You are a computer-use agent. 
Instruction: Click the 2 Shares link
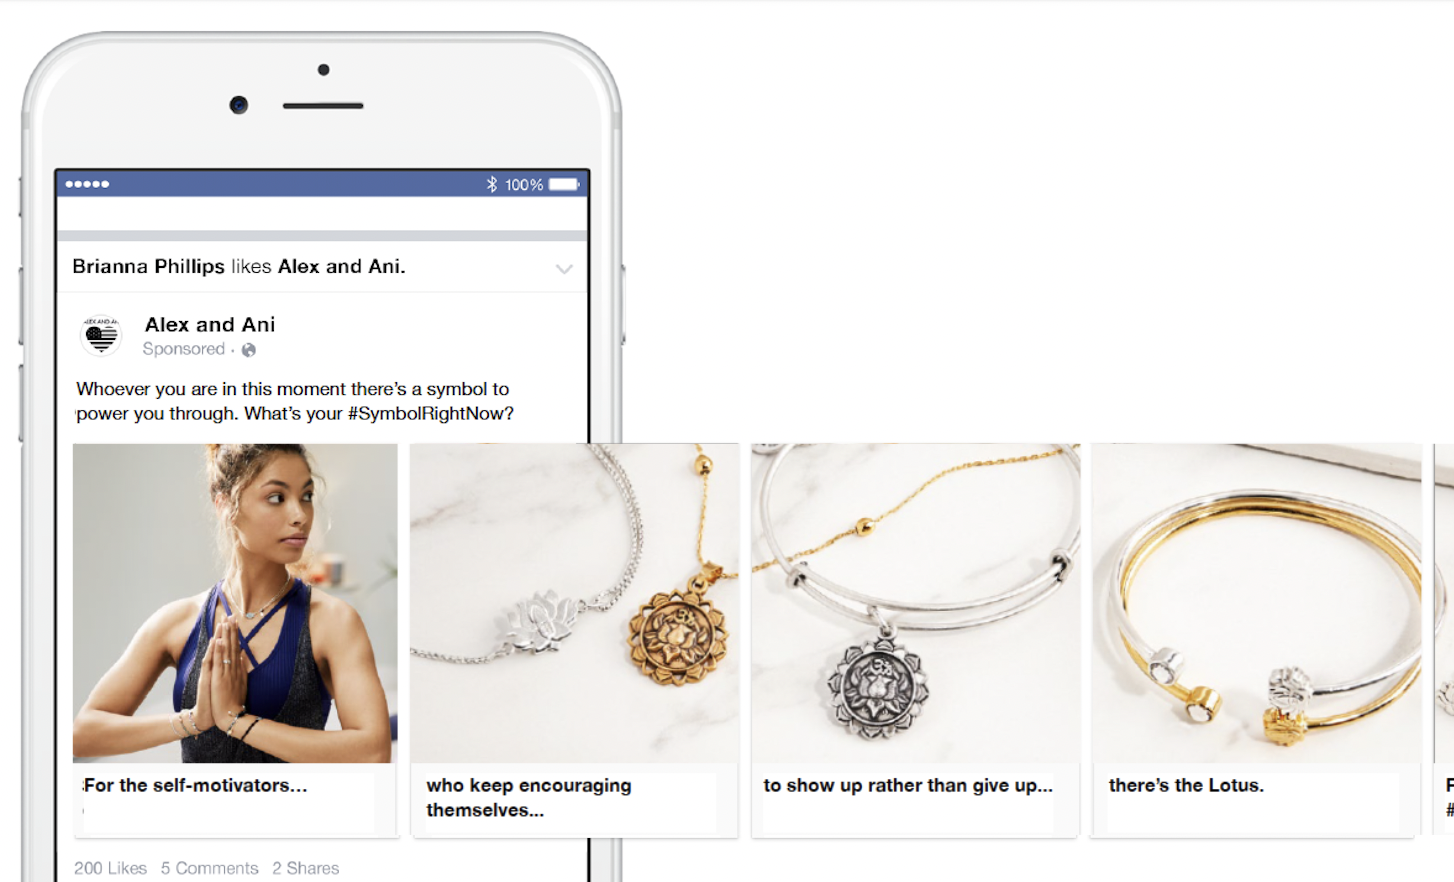point(305,868)
